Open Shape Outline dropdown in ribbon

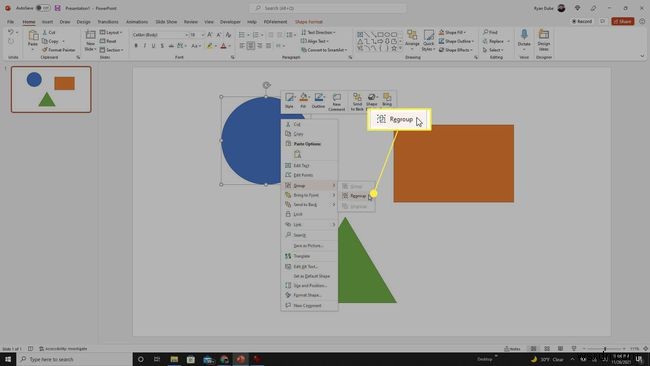[456, 41]
